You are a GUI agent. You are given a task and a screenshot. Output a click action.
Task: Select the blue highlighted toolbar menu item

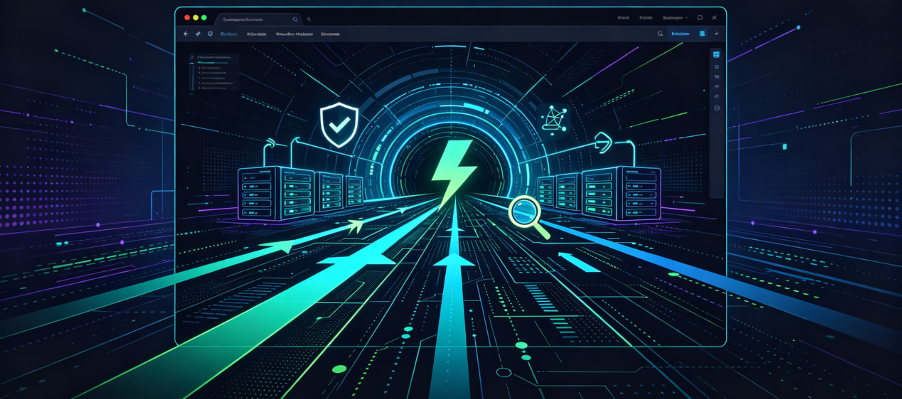230,34
